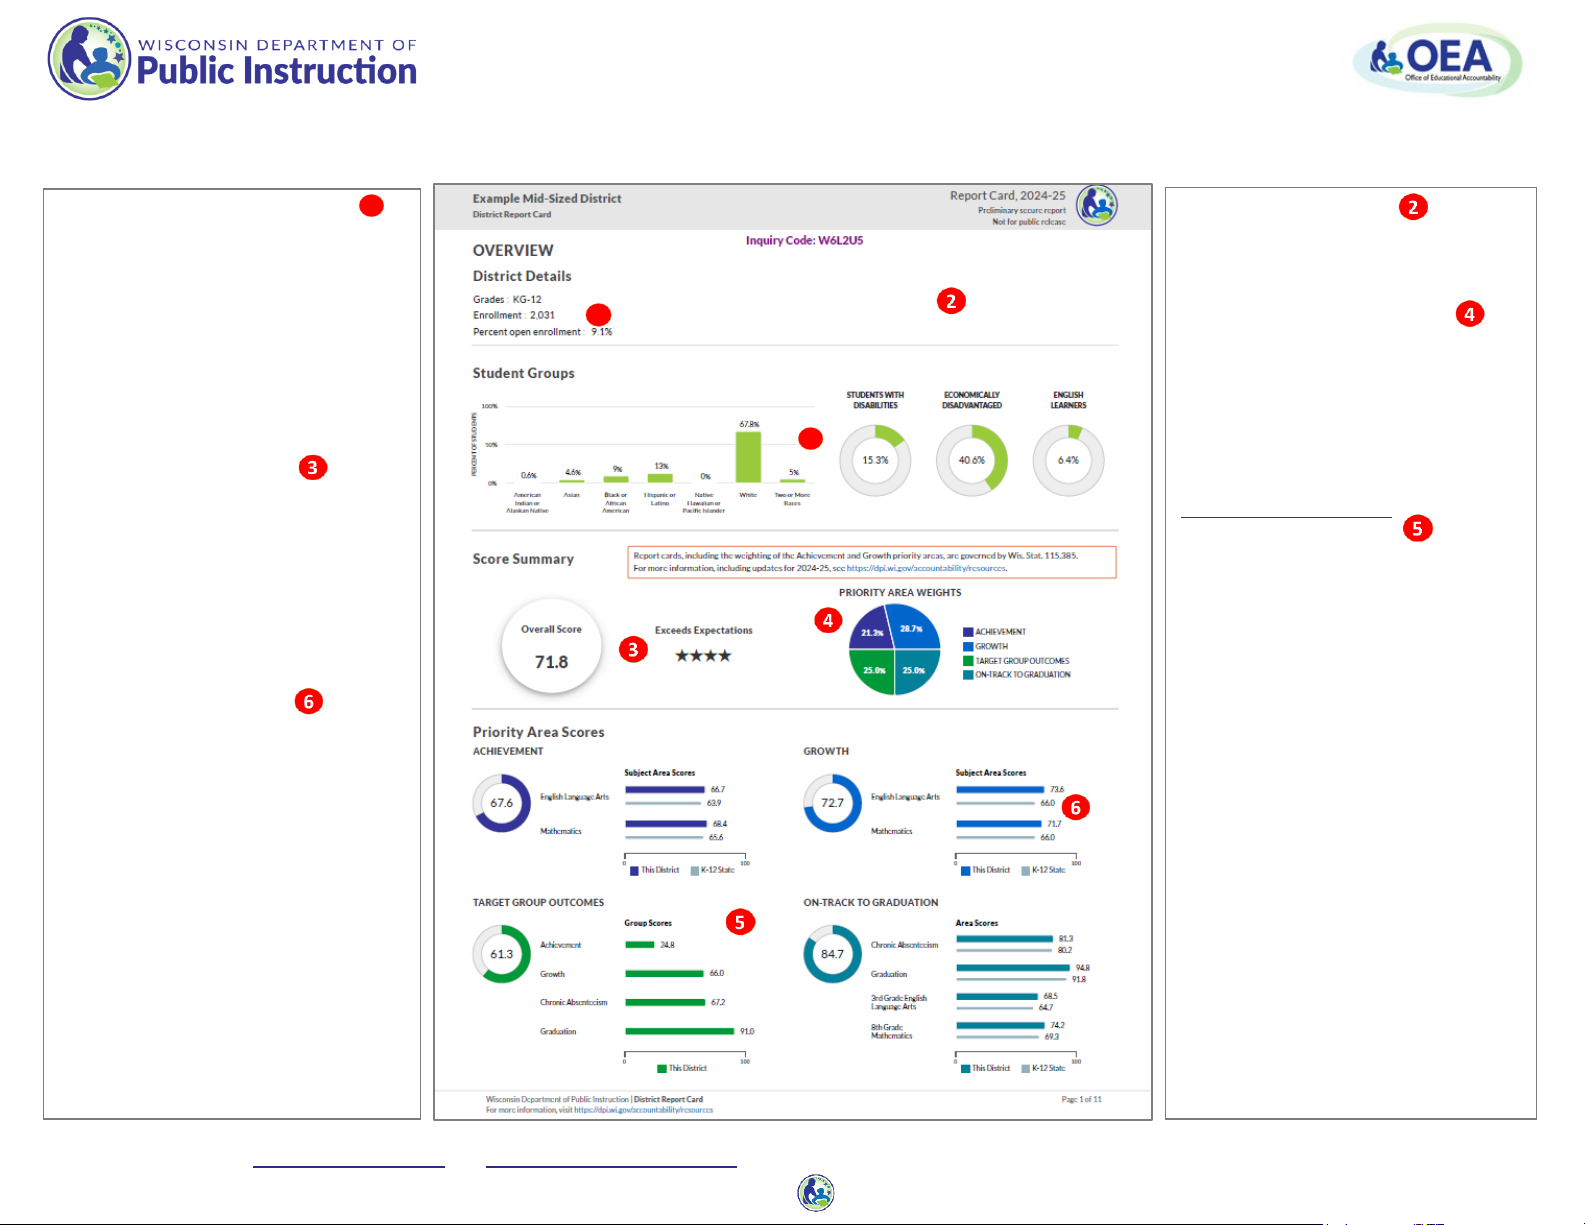Screen dimensions: 1585x1225
Task: Click the Priority Area Scores heading
Action: (538, 732)
